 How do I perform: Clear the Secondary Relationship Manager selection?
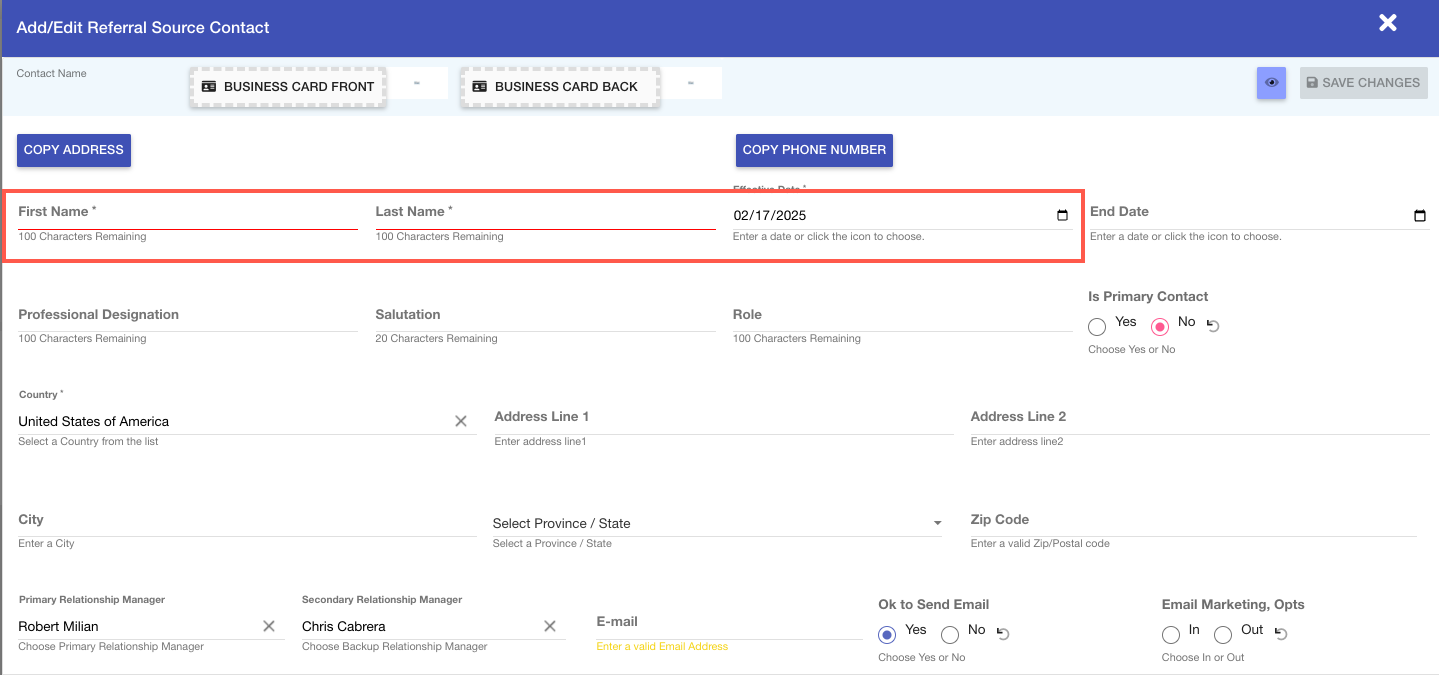coord(549,626)
